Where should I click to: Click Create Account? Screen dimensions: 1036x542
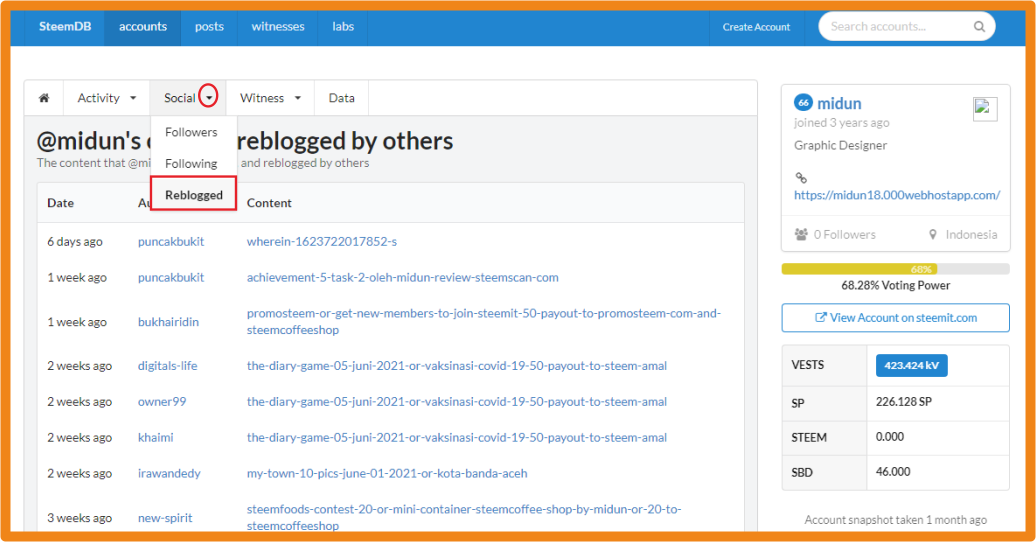click(756, 27)
